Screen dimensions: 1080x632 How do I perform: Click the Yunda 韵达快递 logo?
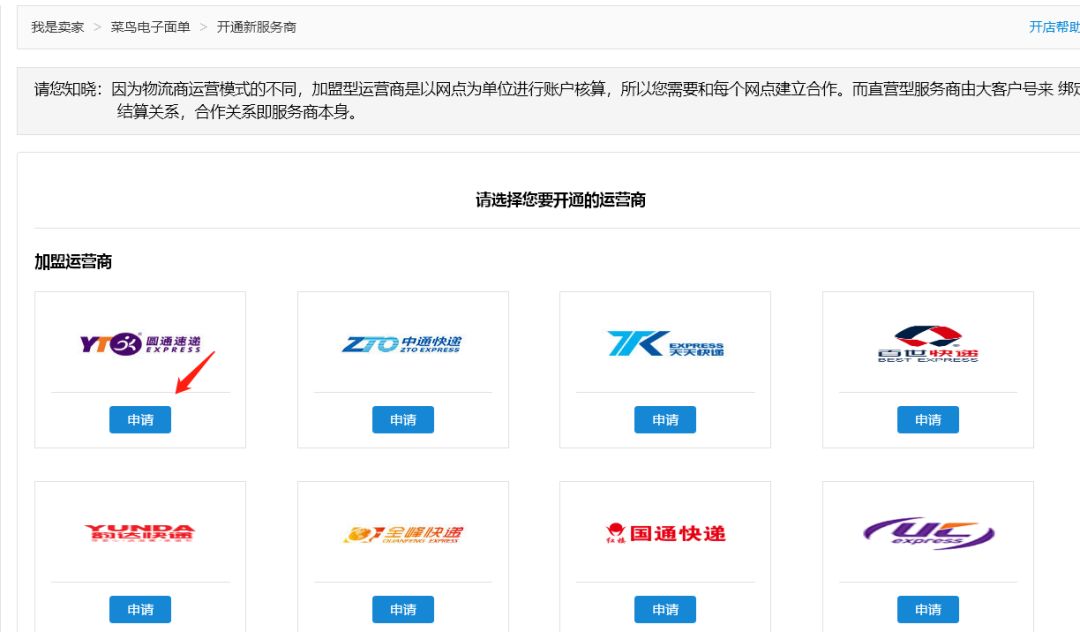140,533
